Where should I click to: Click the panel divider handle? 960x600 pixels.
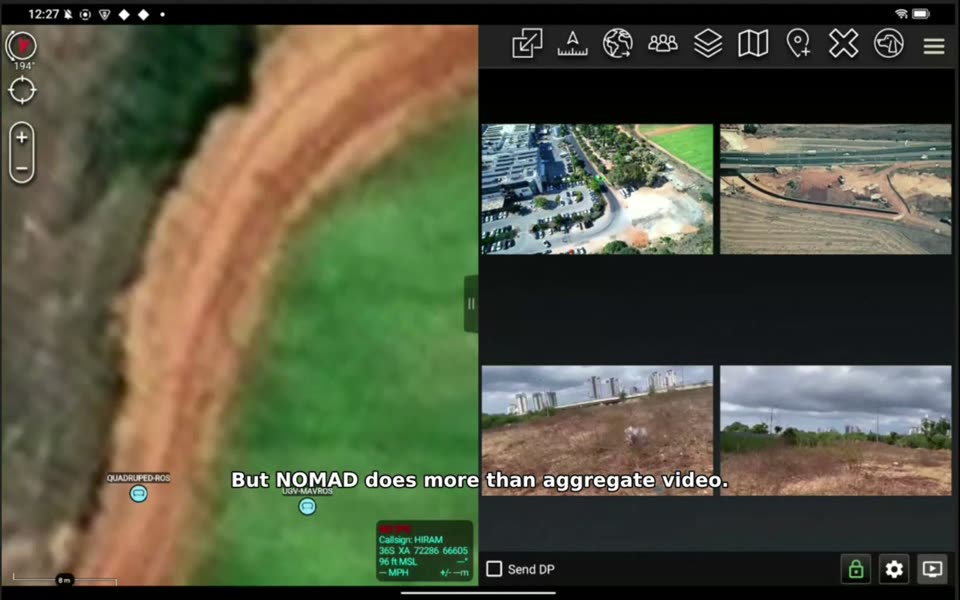[471, 304]
